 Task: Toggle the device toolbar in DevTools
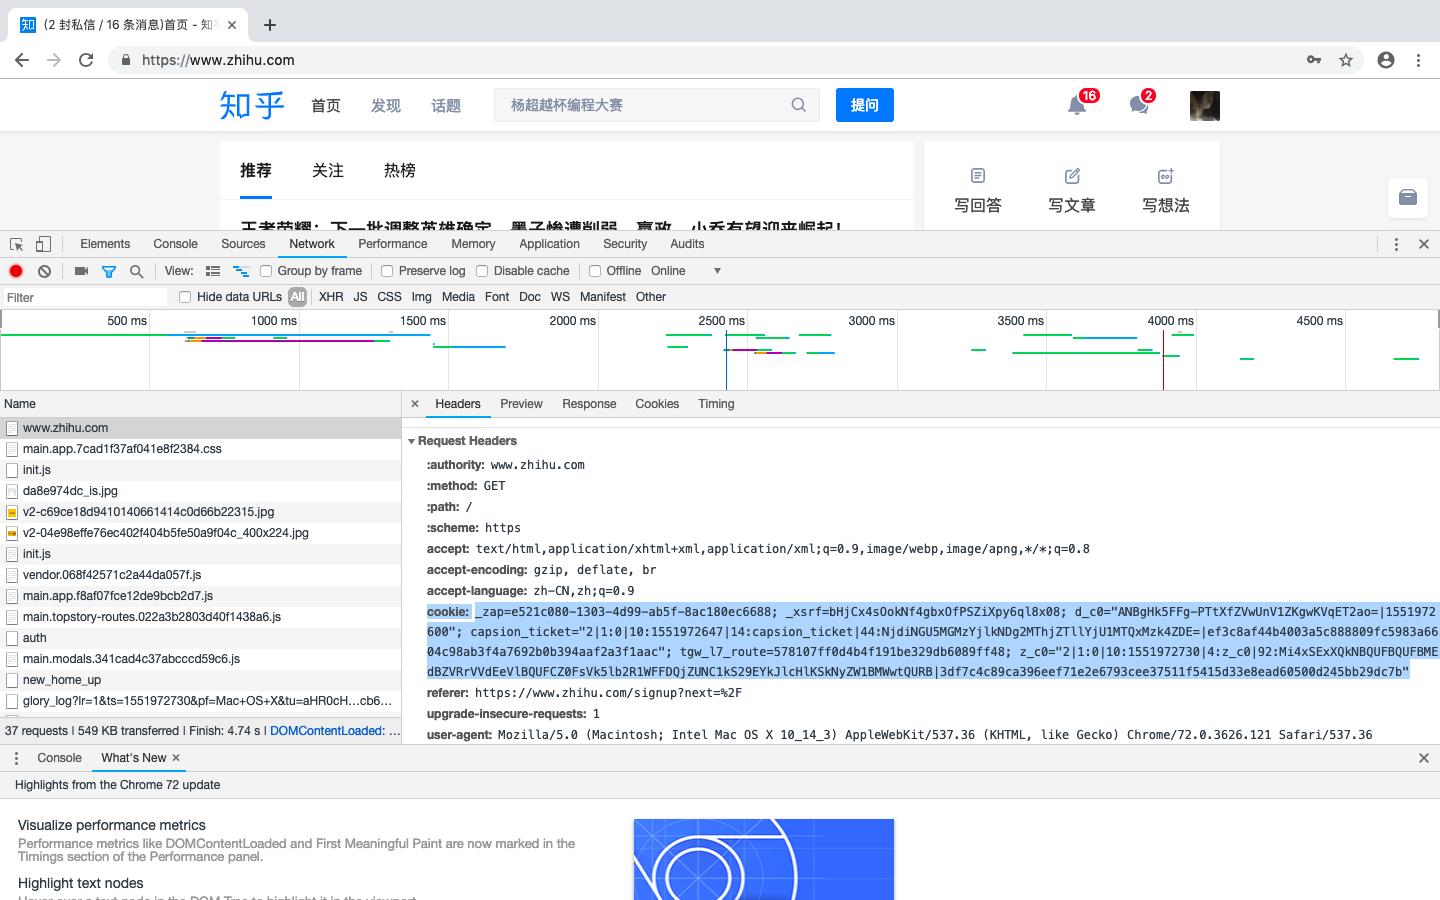[x=41, y=243]
